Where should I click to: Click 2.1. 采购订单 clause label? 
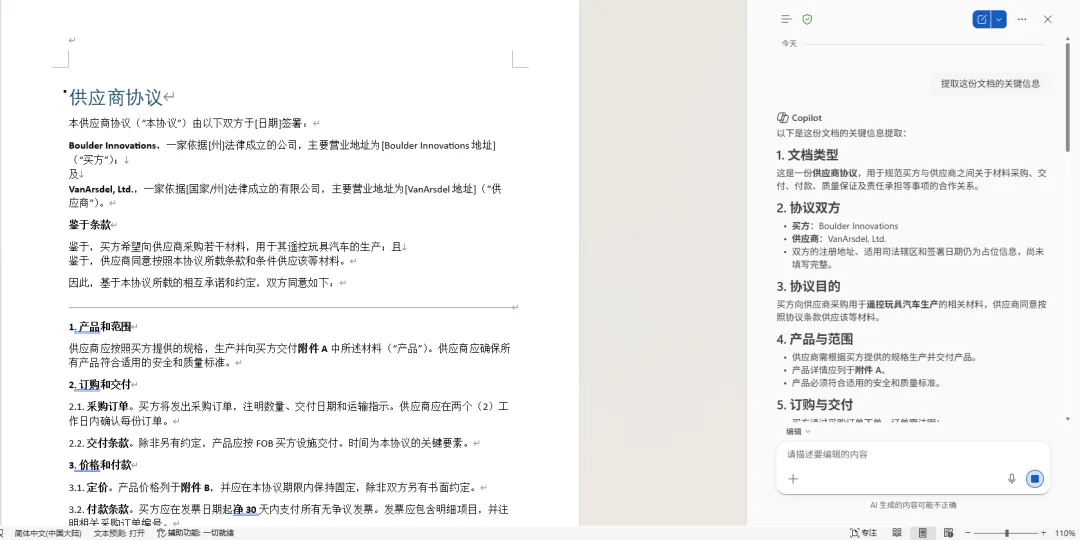tap(98, 406)
